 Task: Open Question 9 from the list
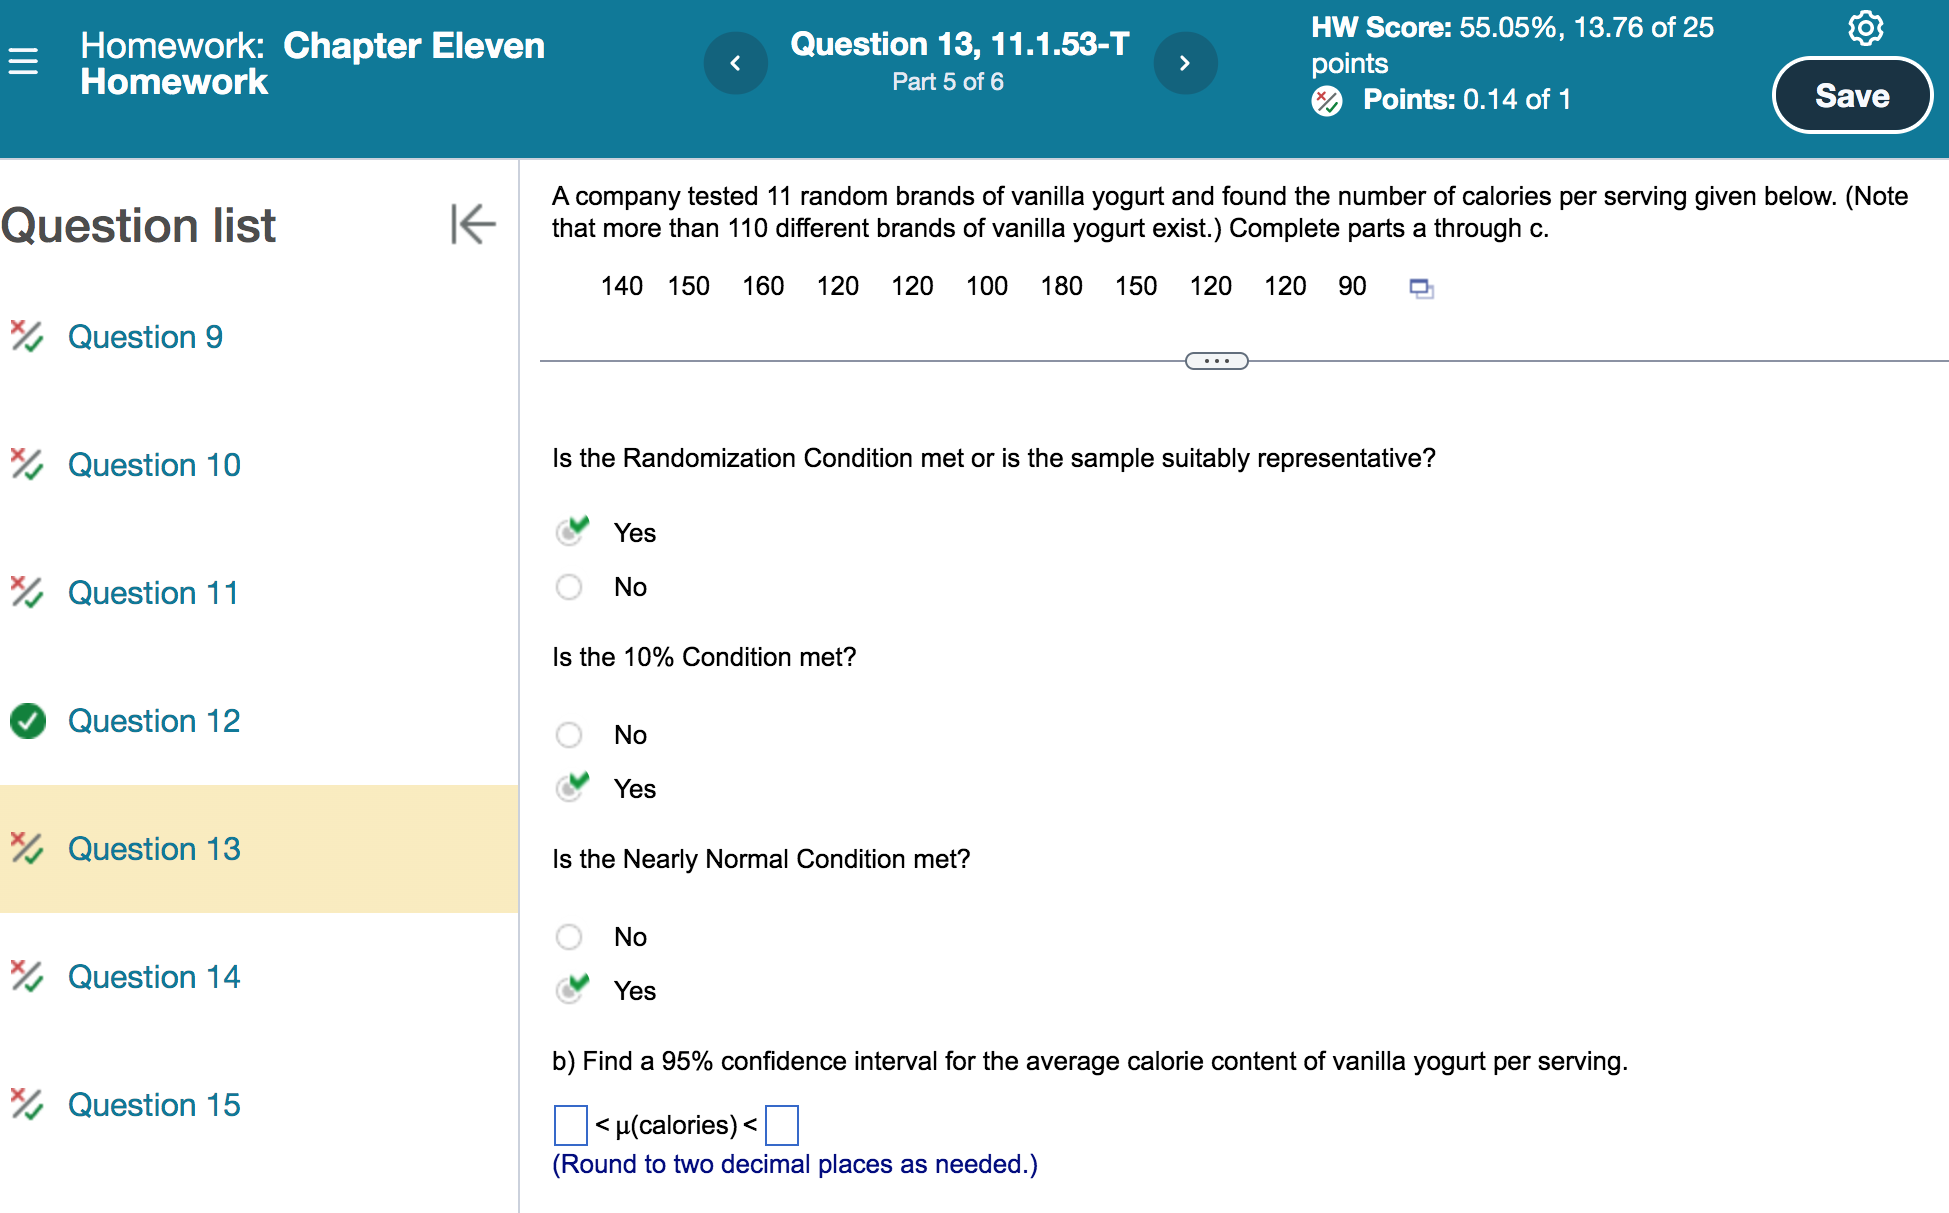point(145,337)
